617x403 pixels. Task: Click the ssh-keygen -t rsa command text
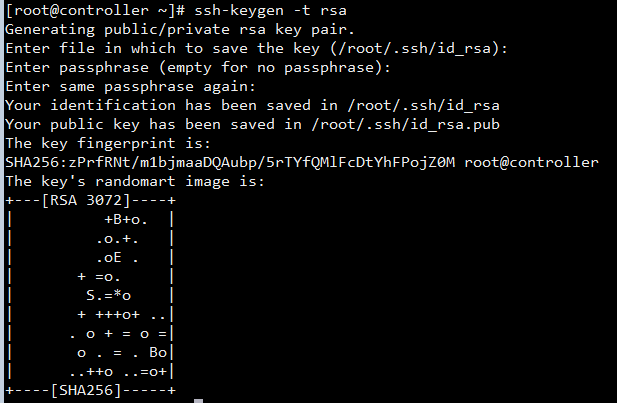pyautogui.click(x=270, y=11)
